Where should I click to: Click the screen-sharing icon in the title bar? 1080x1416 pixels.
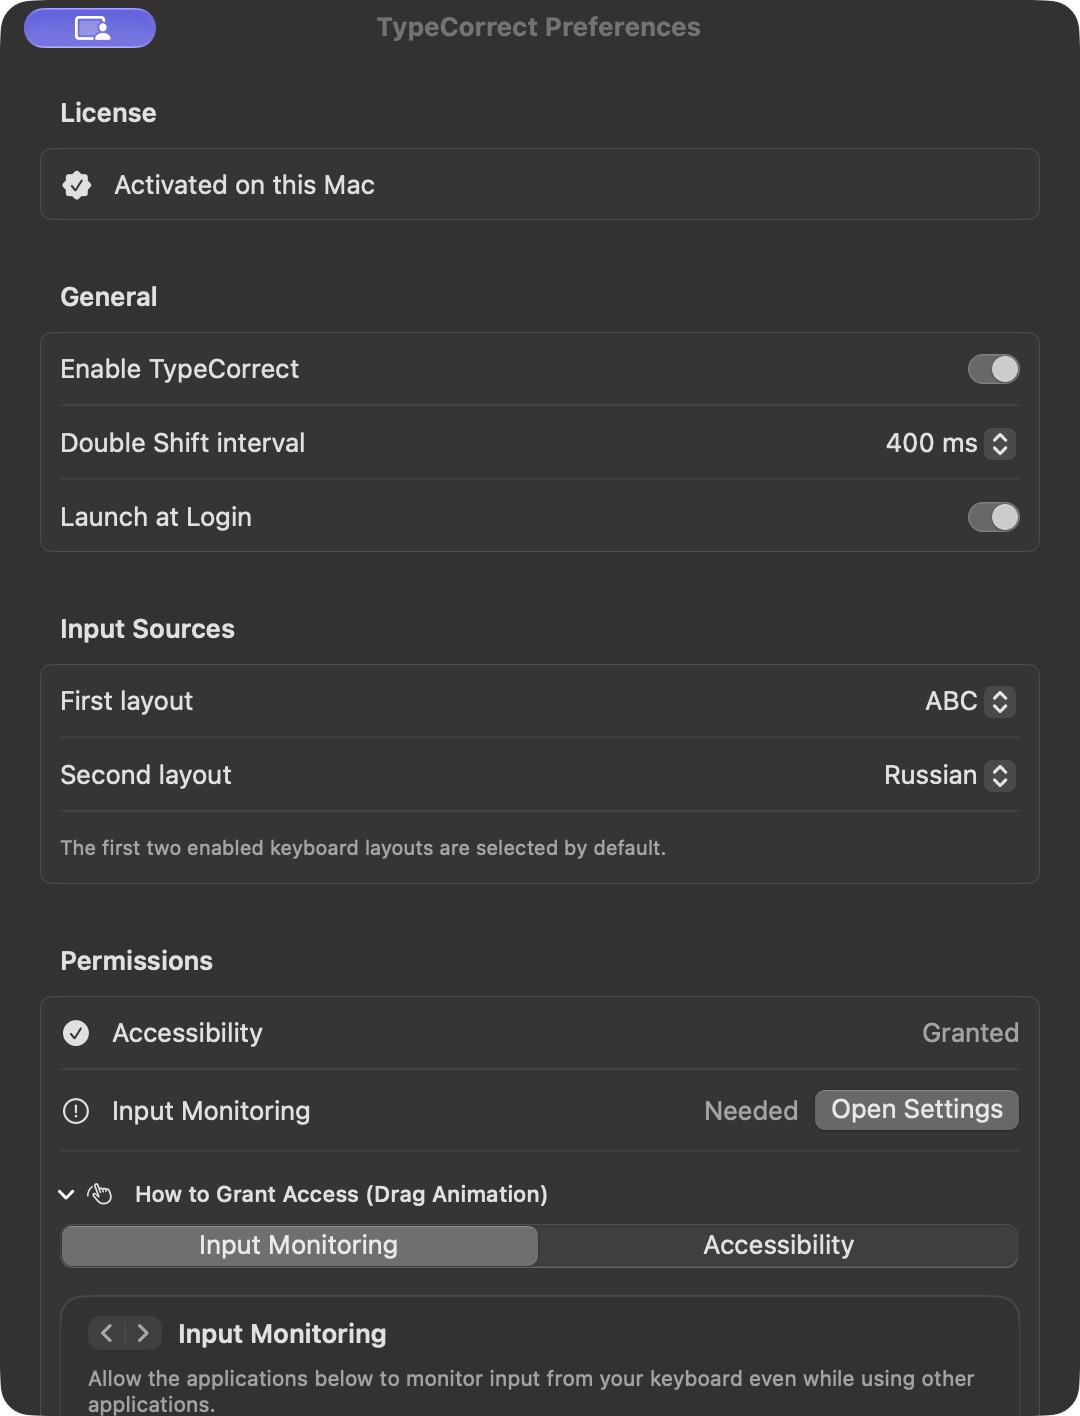pyautogui.click(x=90, y=28)
